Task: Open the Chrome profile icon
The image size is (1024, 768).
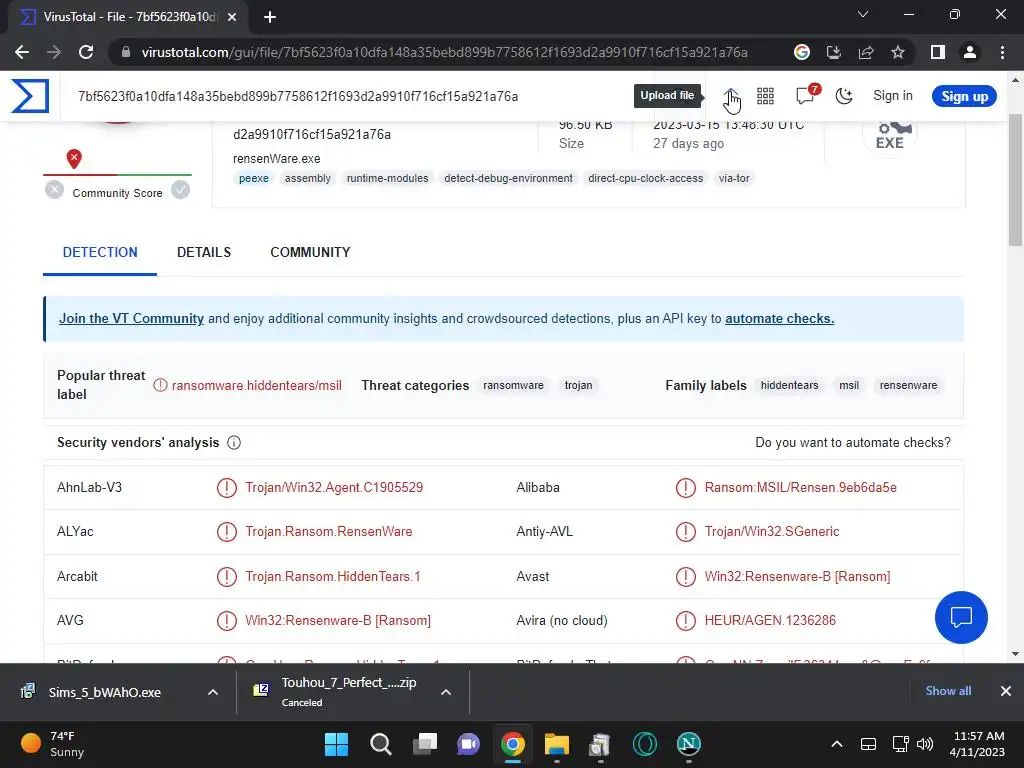Action: 970,52
